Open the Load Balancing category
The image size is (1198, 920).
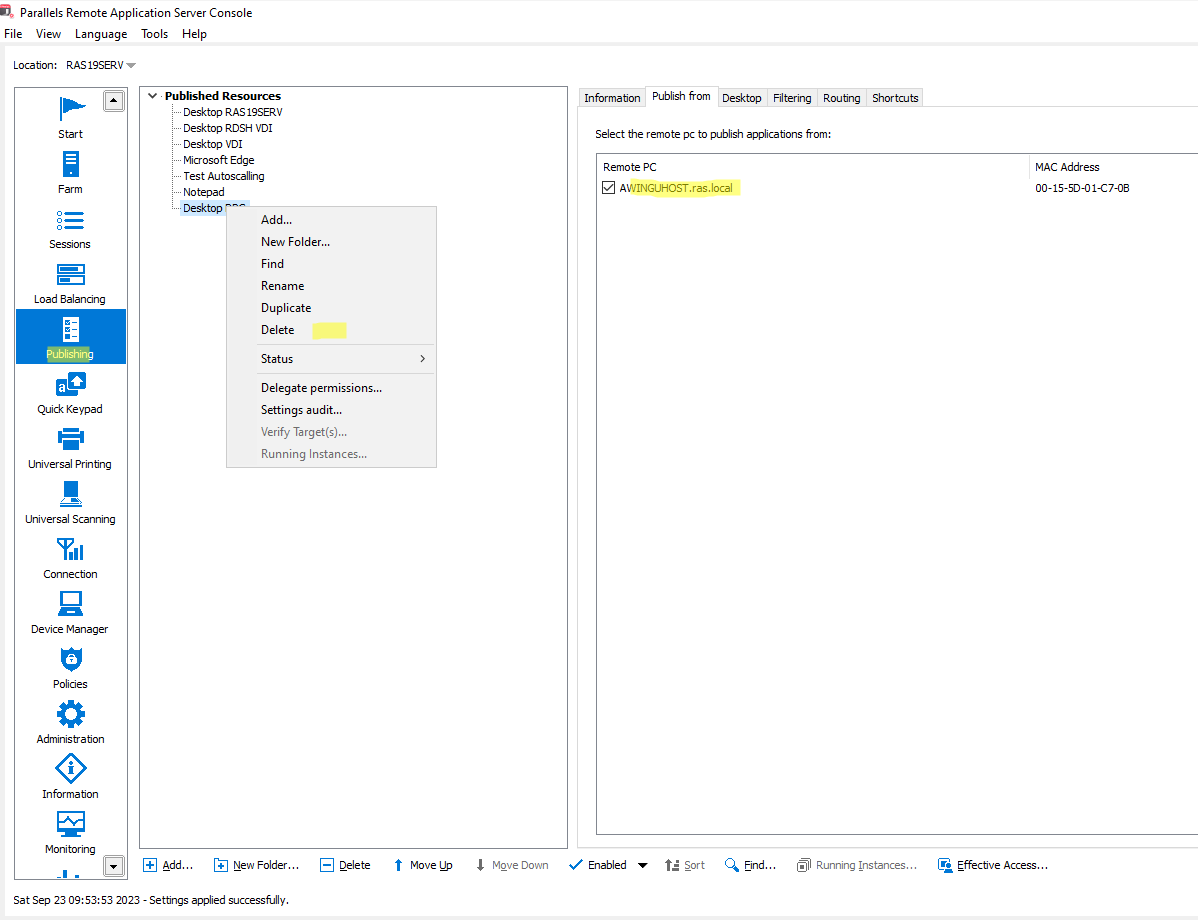(70, 283)
